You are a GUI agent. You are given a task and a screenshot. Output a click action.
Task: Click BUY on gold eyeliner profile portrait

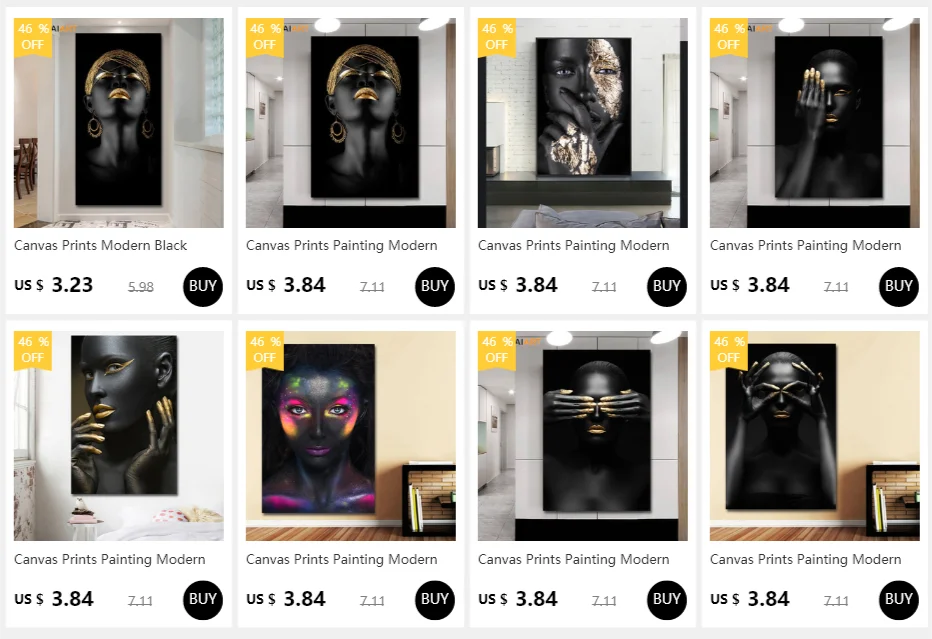pyautogui.click(x=203, y=600)
